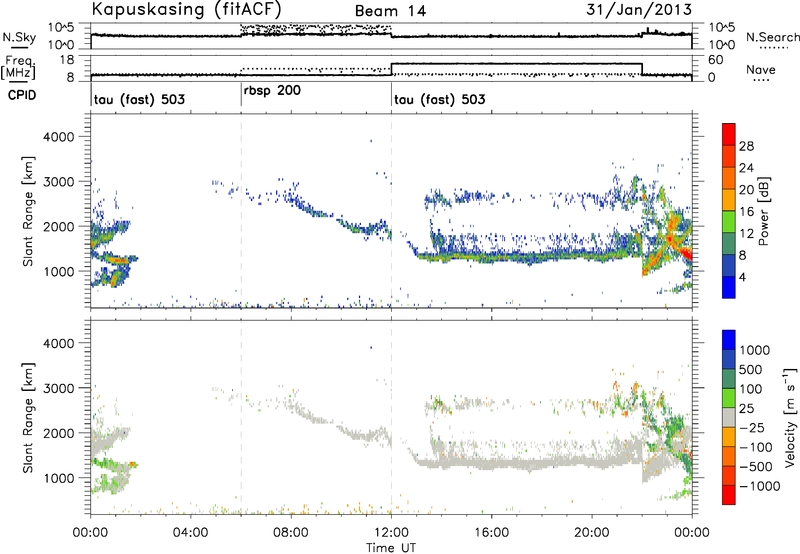Select the "18" frequency tick label
This screenshot has height=554, width=800.
68,60
